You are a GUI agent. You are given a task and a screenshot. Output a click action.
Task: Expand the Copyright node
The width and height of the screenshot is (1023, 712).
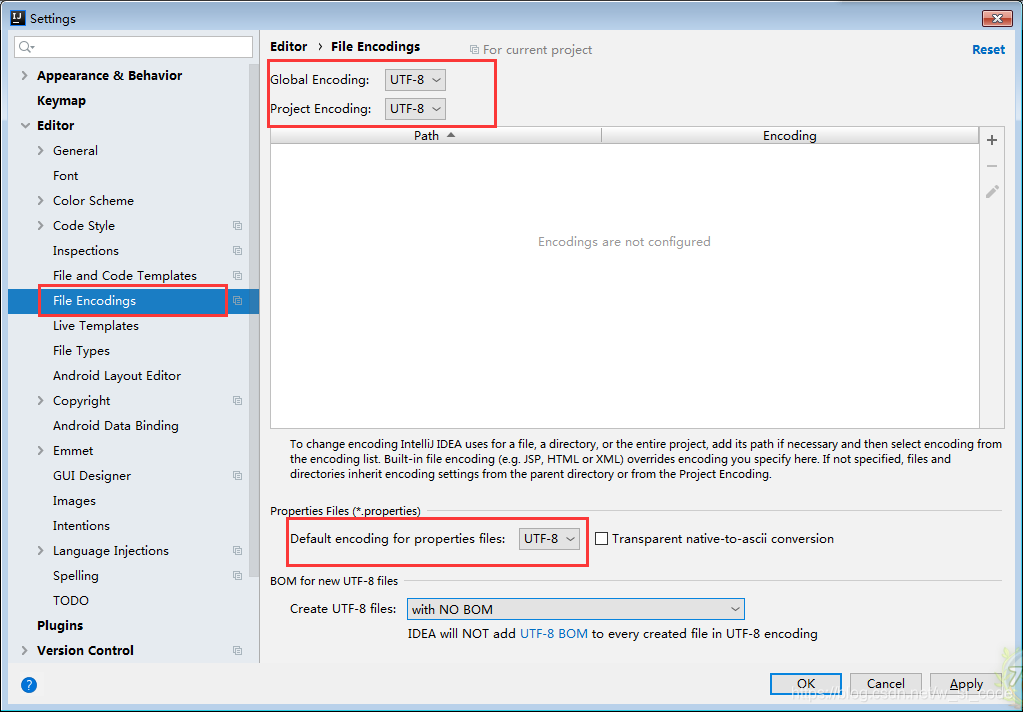[40, 401]
